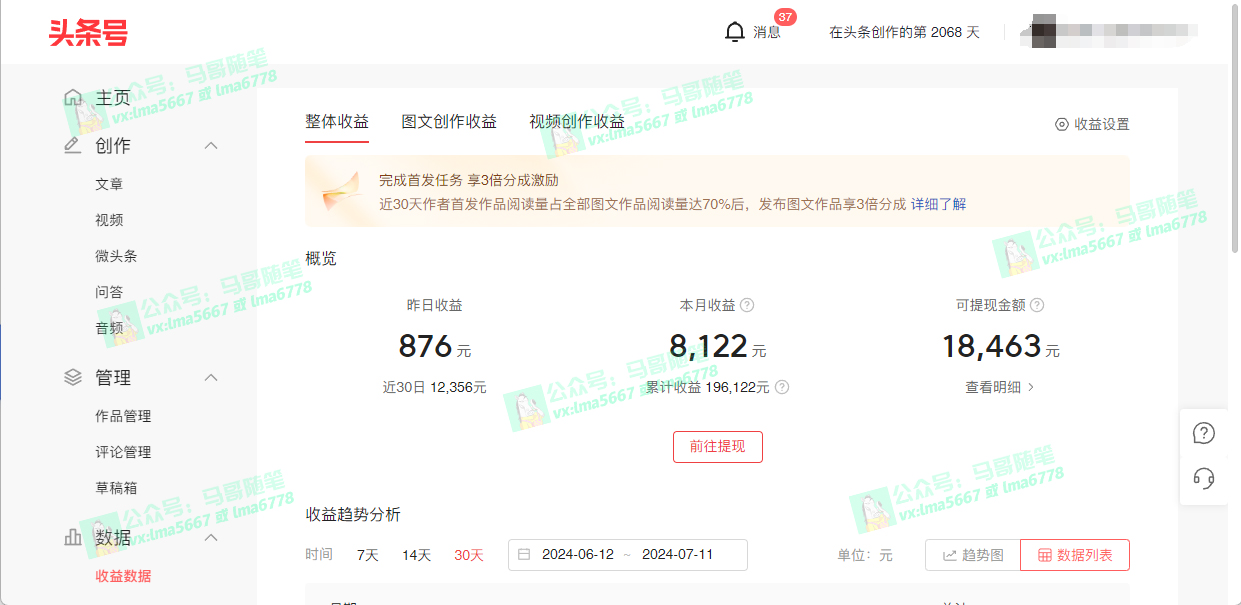Select the 7天 time range

click(x=367, y=554)
